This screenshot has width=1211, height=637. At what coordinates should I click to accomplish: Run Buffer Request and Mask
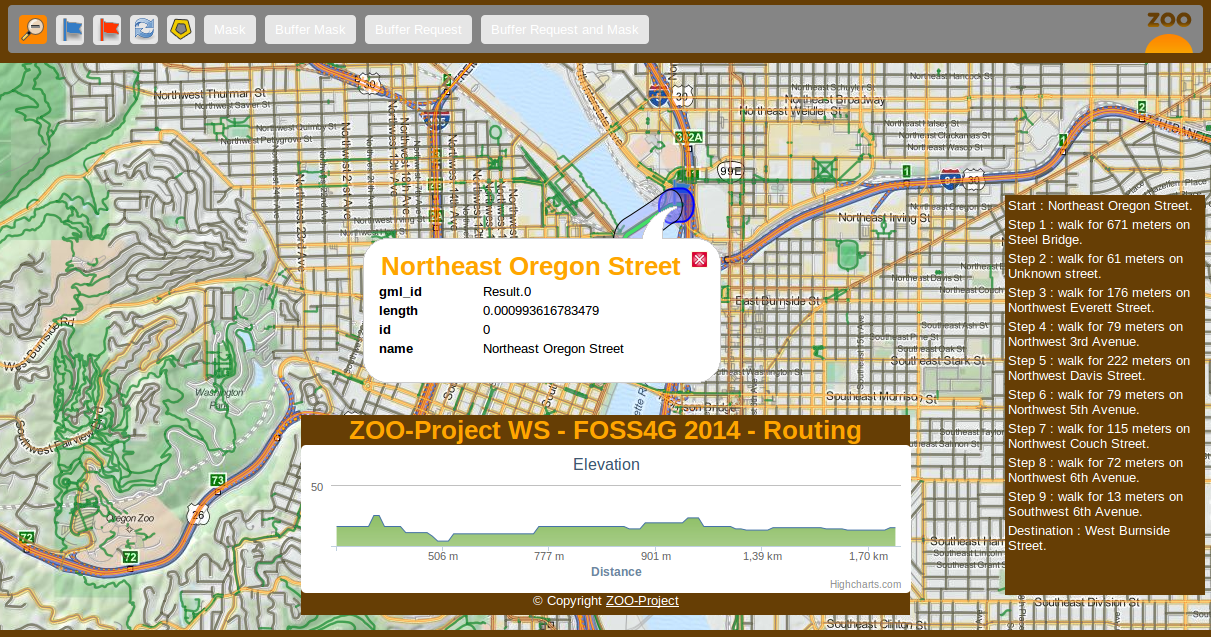[x=565, y=30]
